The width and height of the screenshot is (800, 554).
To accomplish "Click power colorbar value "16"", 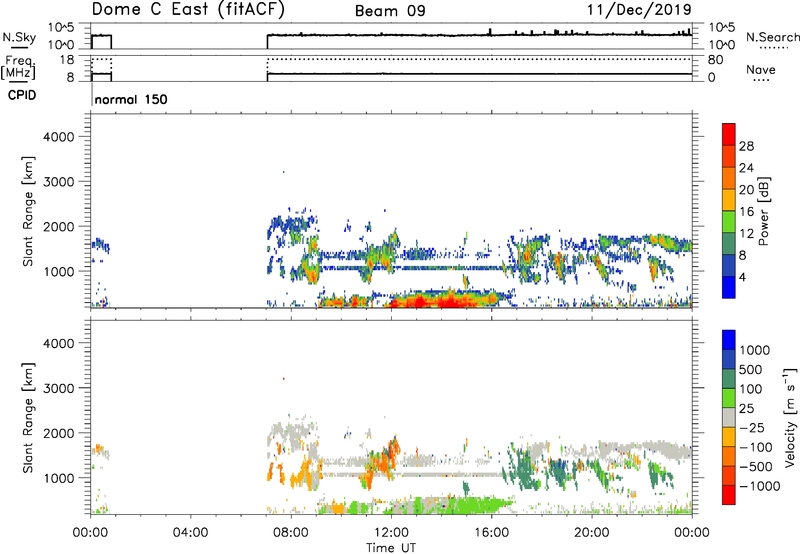I will 746,212.
